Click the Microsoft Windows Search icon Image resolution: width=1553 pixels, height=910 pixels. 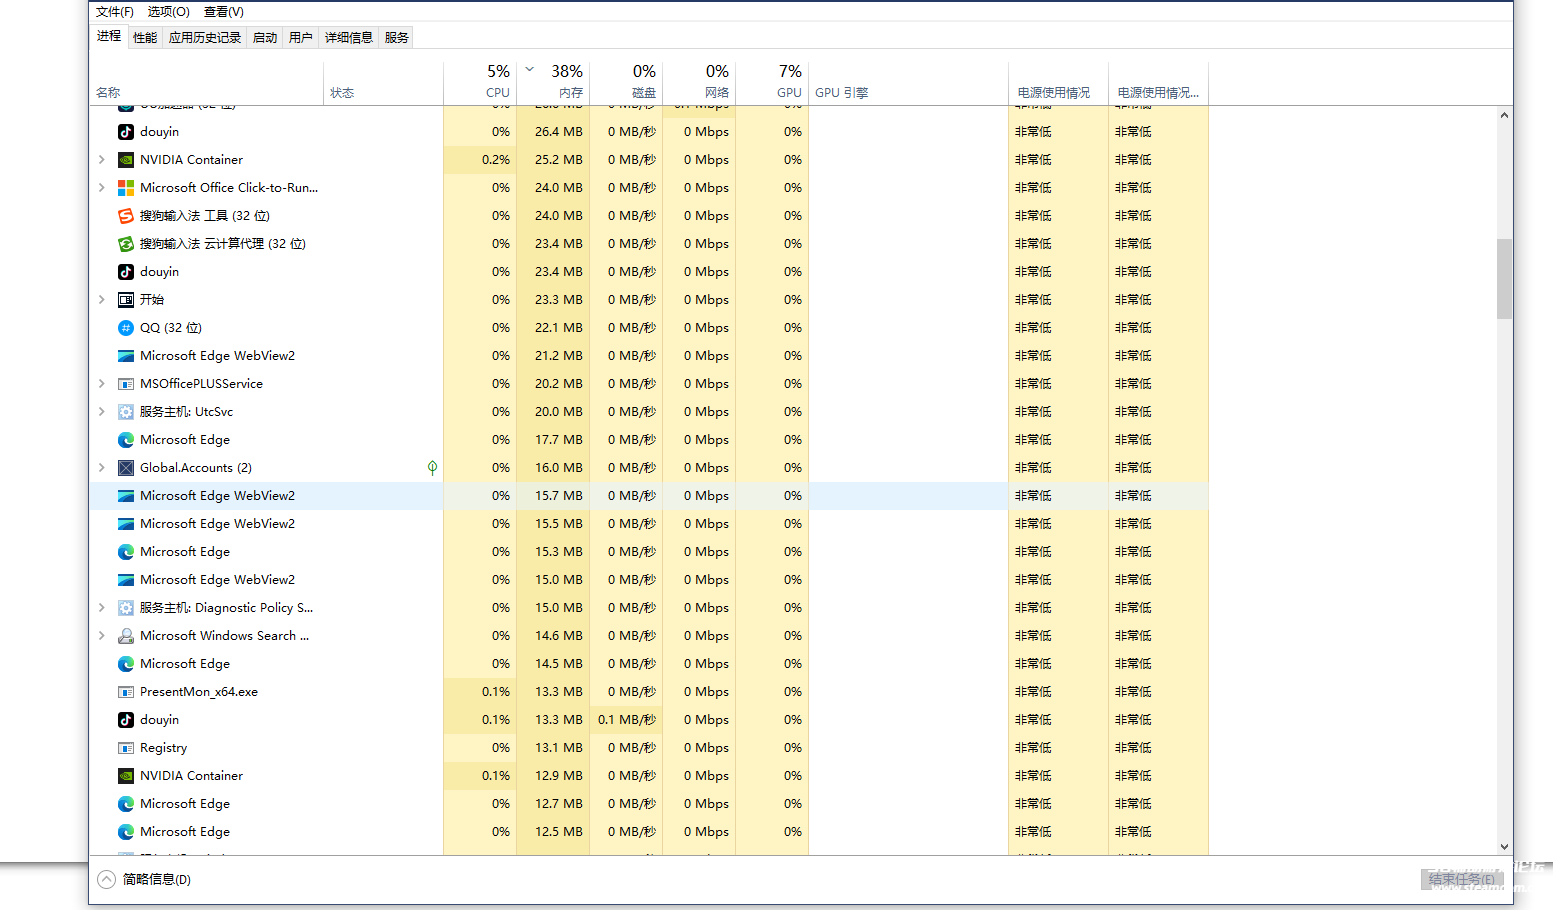pos(126,636)
